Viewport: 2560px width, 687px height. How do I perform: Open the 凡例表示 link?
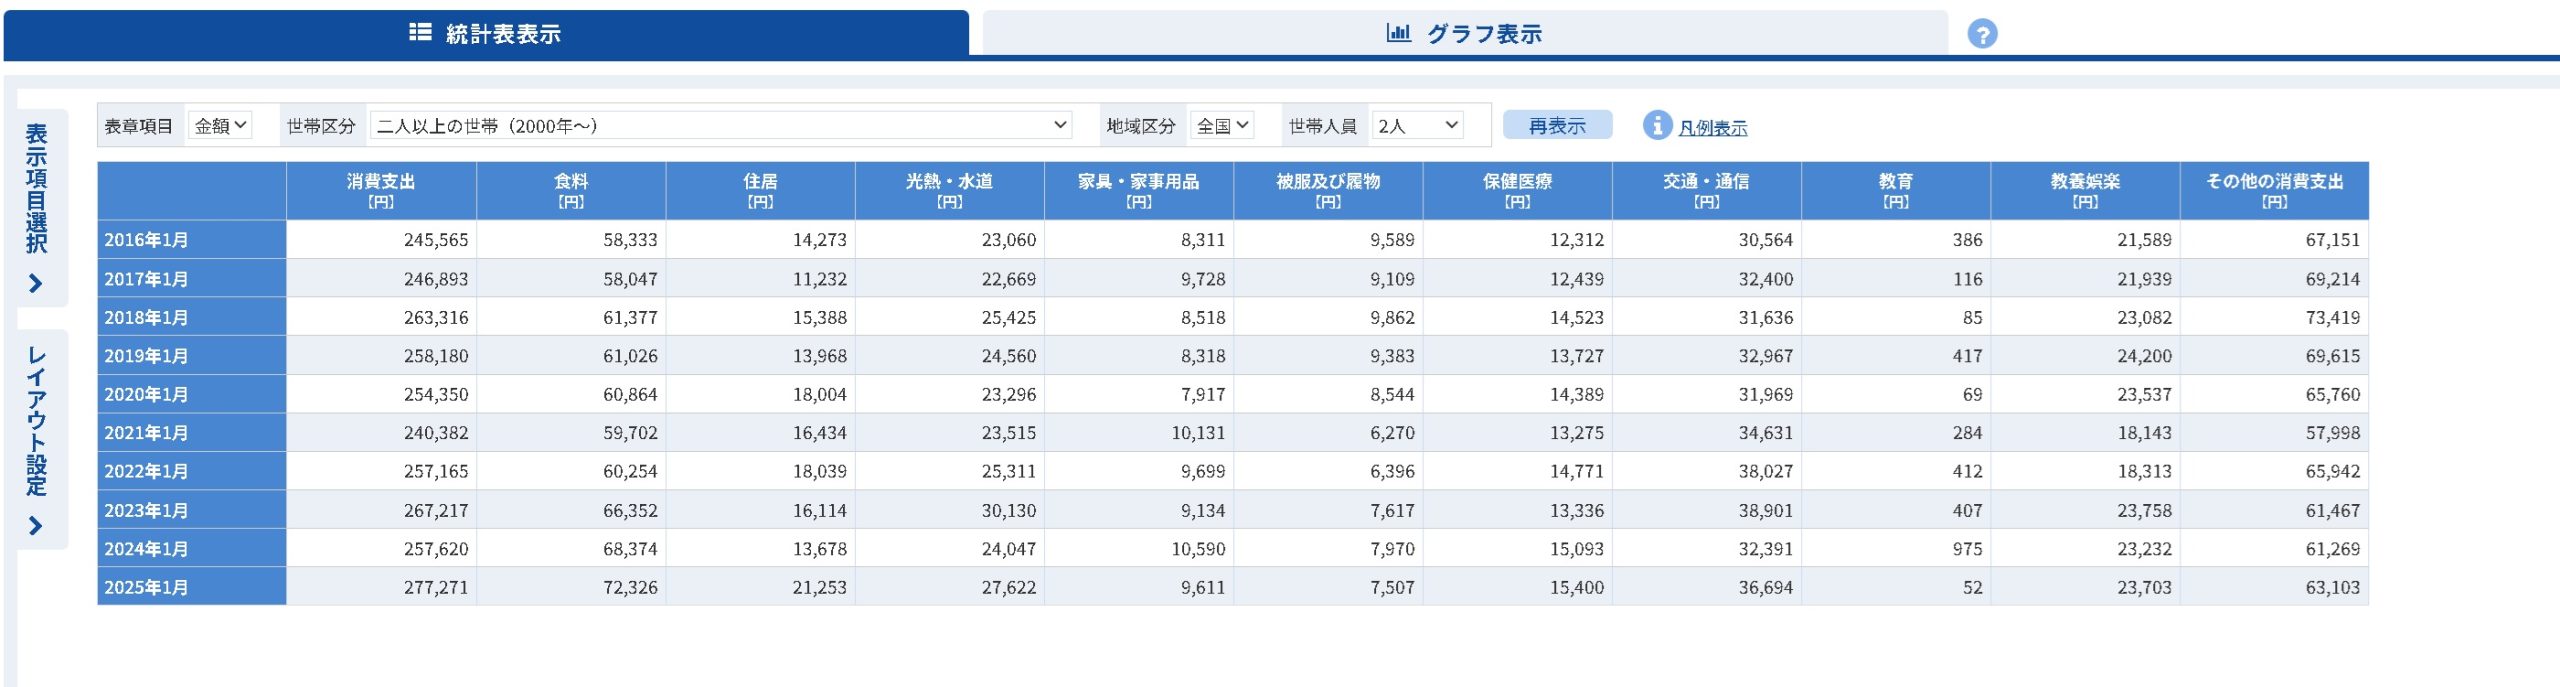pos(1712,128)
